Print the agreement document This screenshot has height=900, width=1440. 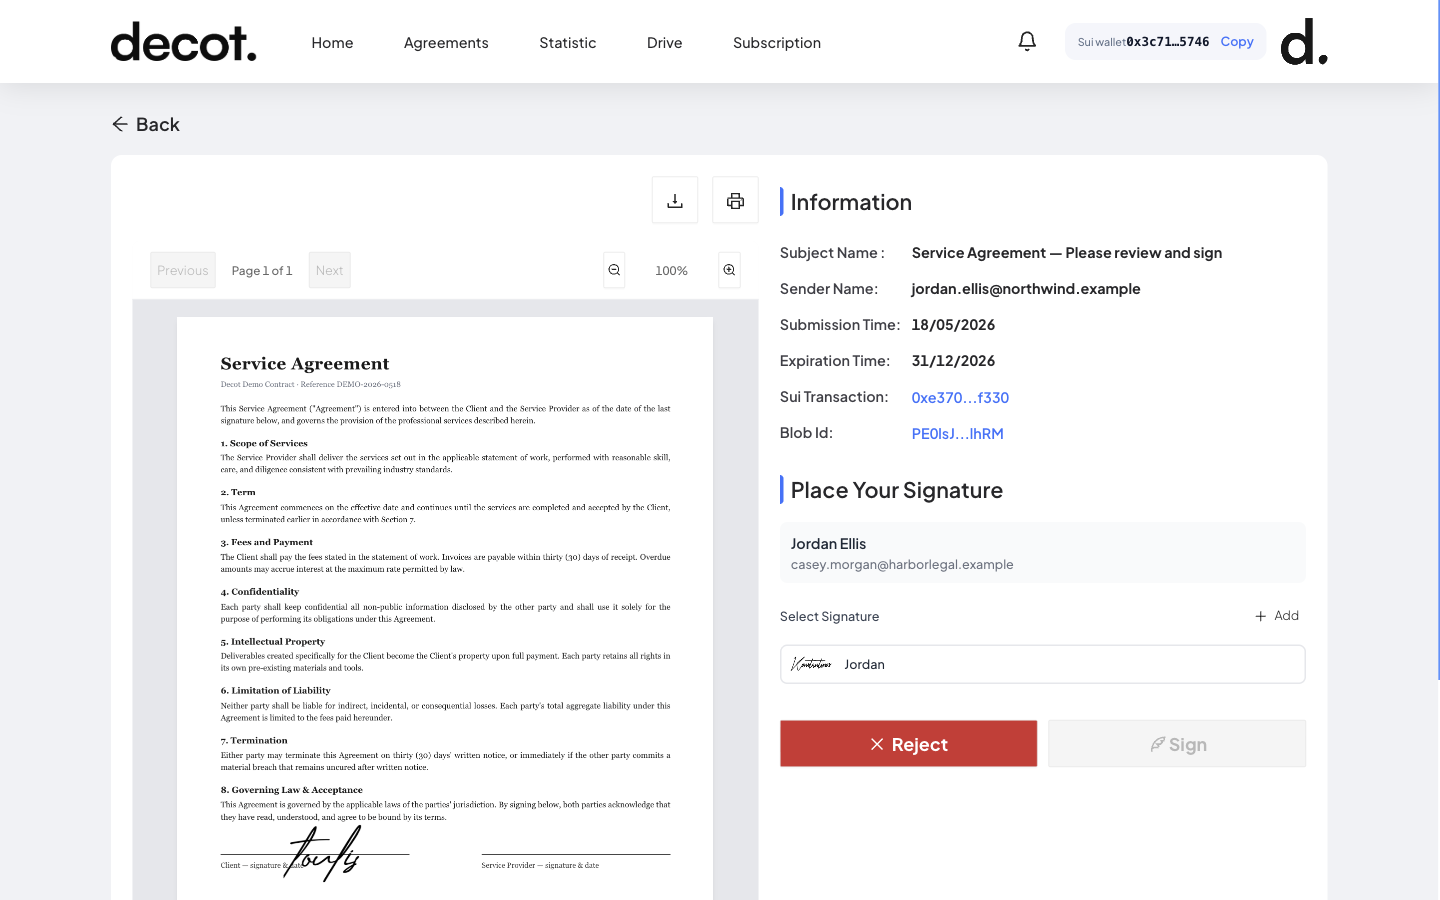(x=735, y=200)
